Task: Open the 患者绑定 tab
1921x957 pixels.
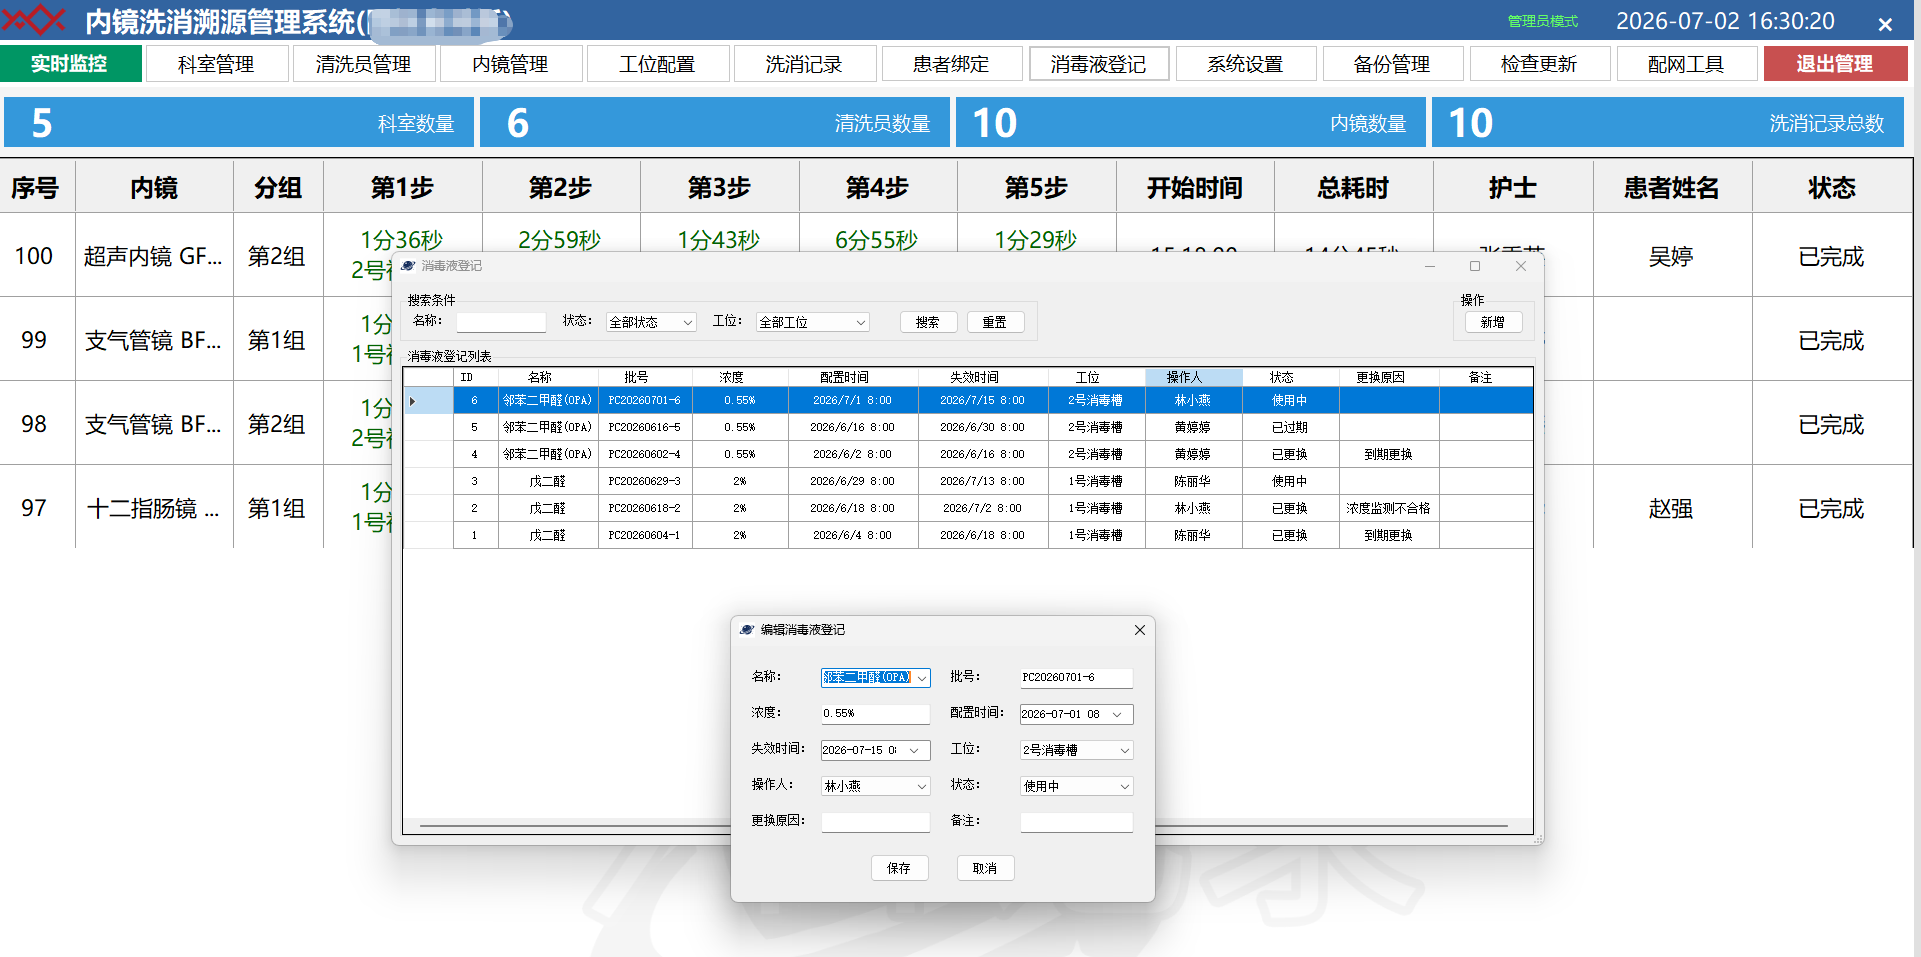Action: (952, 64)
